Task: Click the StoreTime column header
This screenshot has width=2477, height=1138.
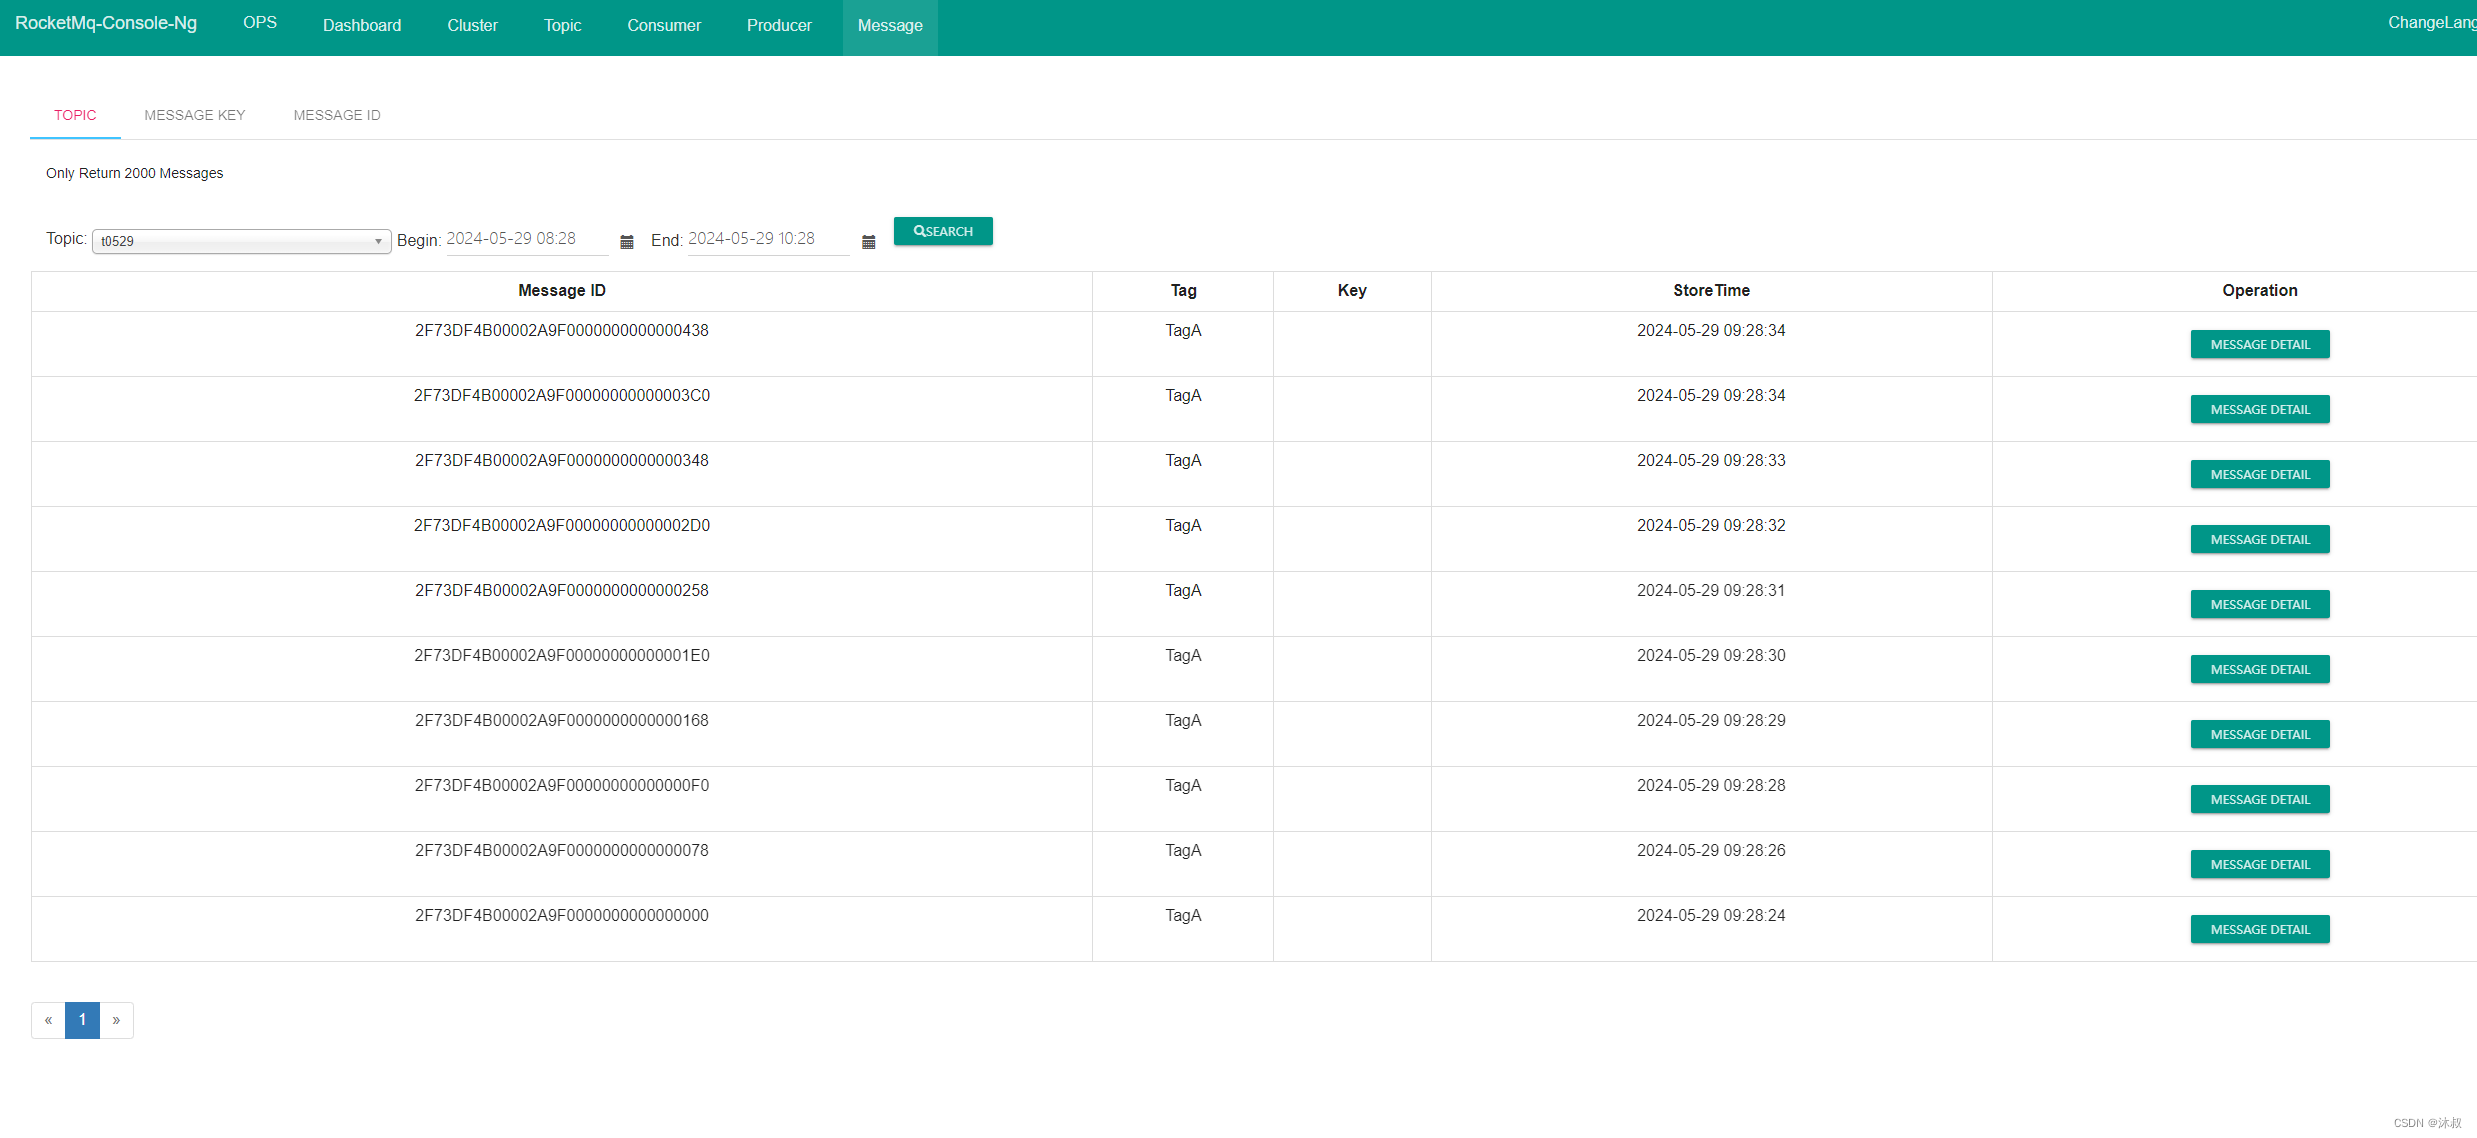Action: click(x=1711, y=291)
